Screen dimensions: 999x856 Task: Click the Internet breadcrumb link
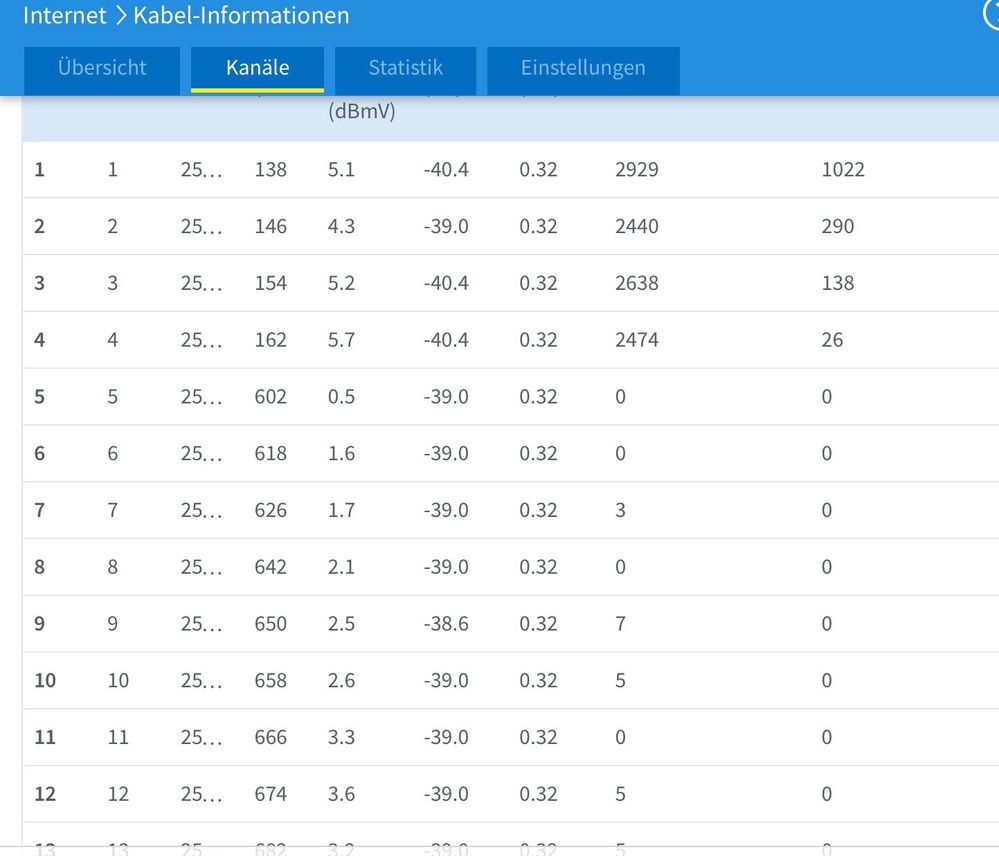(x=64, y=15)
